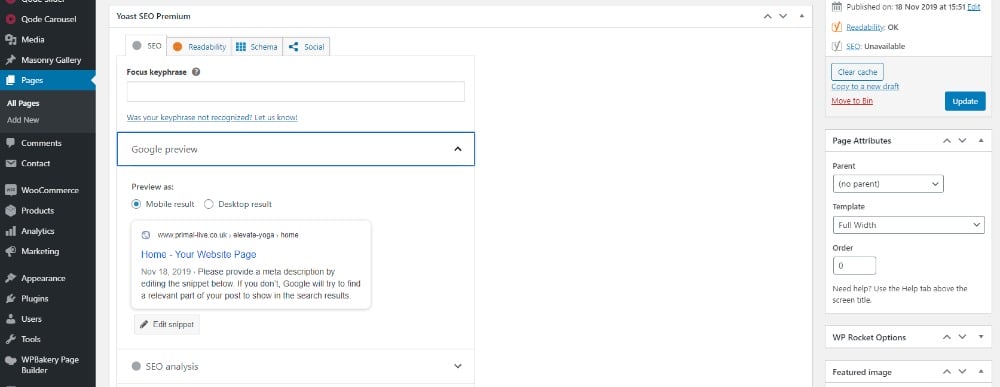Switch to the Readability tab
The height and width of the screenshot is (387, 1000).
tap(199, 47)
